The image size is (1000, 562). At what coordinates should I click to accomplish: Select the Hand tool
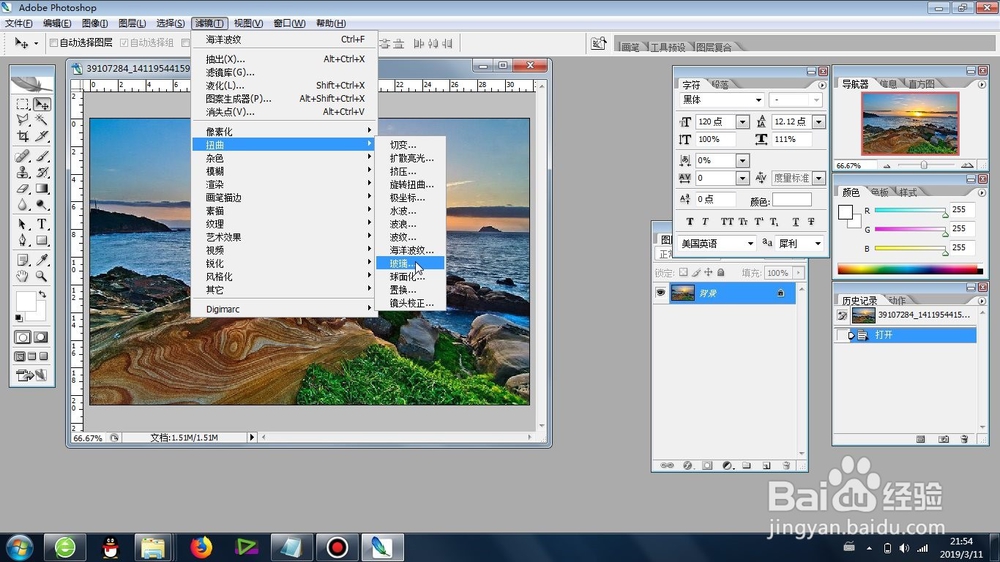(23, 276)
